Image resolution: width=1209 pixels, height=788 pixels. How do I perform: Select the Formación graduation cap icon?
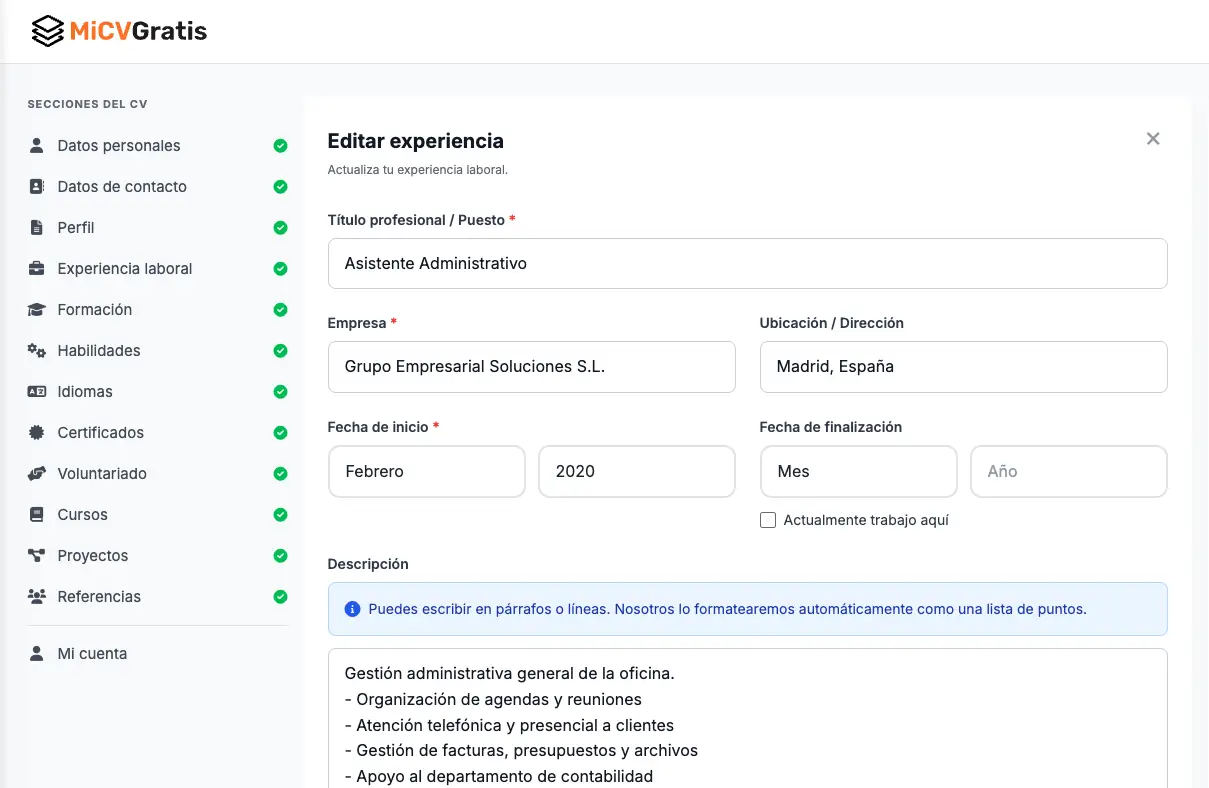pyautogui.click(x=36, y=309)
